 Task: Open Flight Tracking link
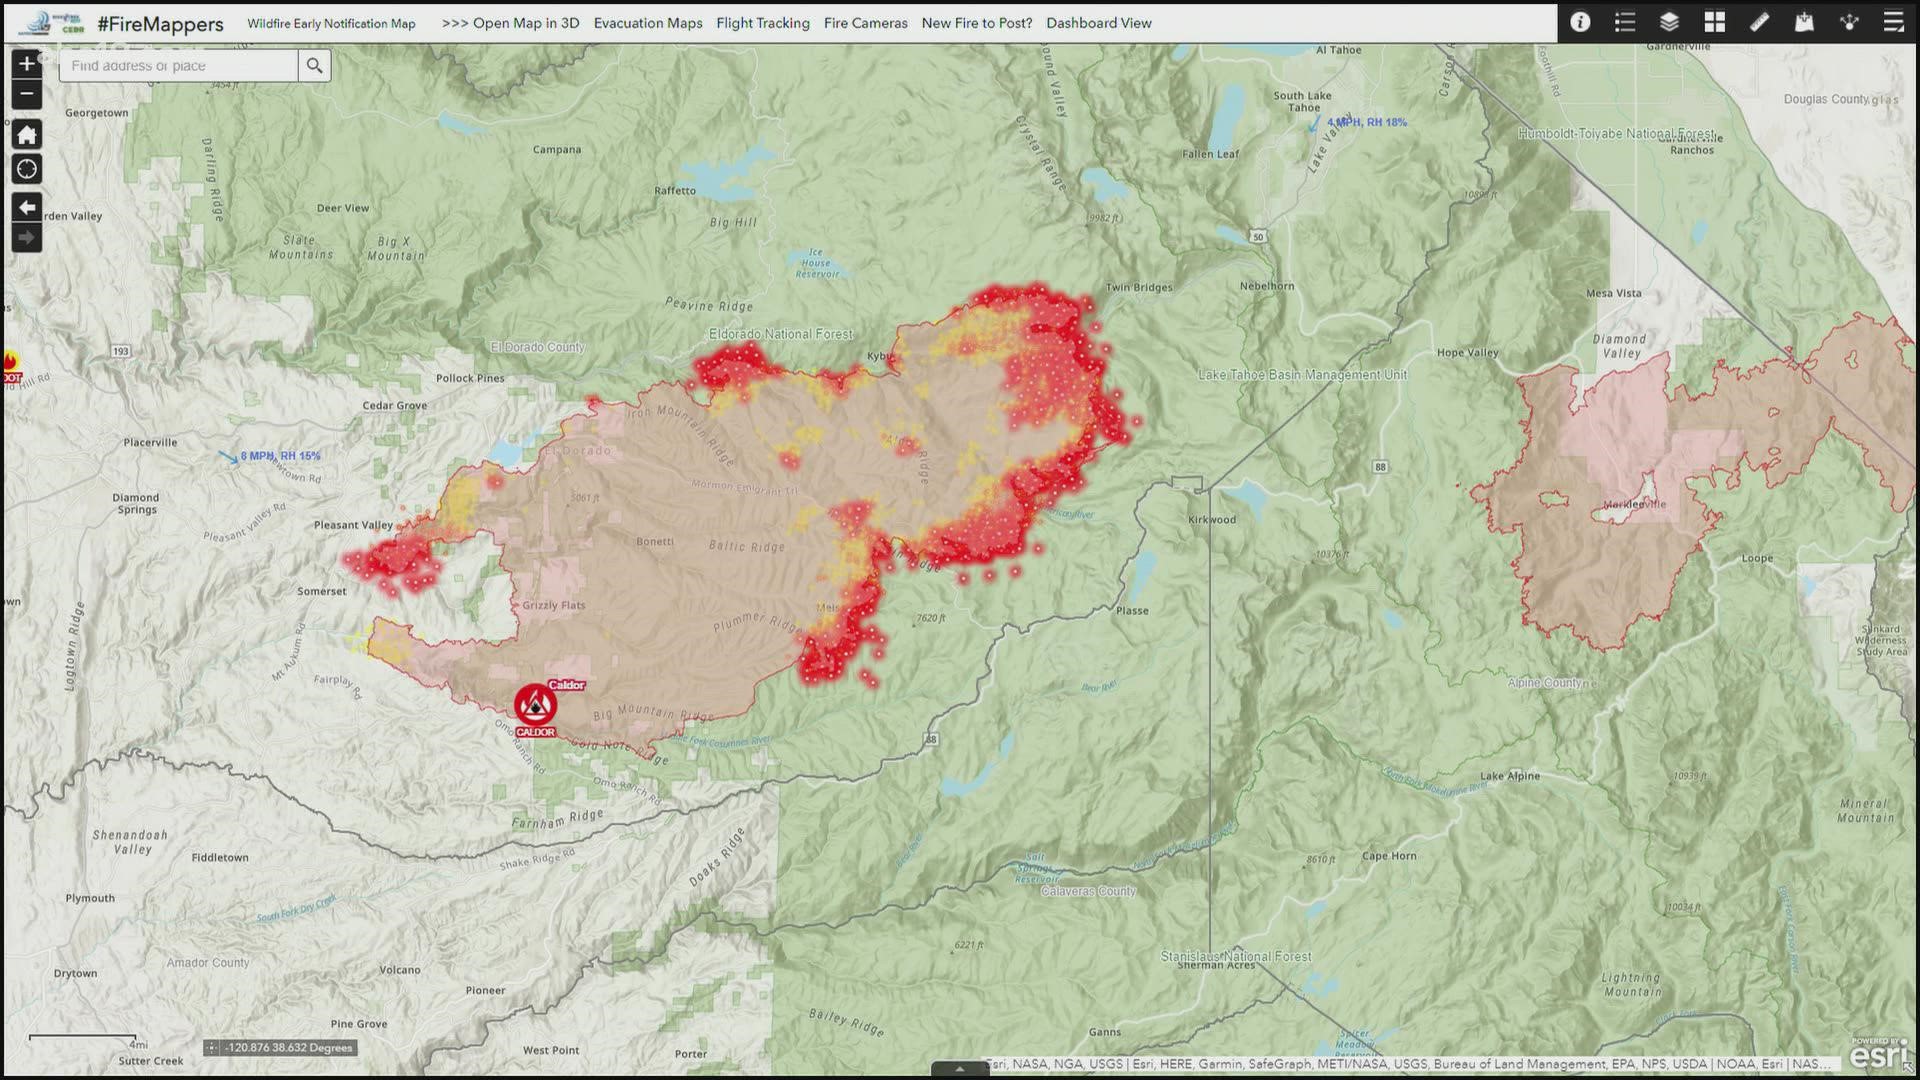click(763, 23)
